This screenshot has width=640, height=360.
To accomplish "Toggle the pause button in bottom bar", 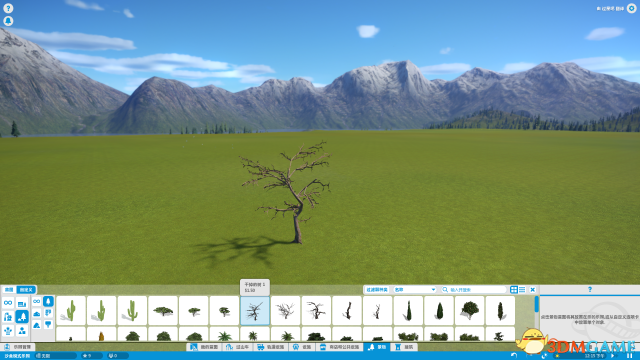I will tap(629, 356).
